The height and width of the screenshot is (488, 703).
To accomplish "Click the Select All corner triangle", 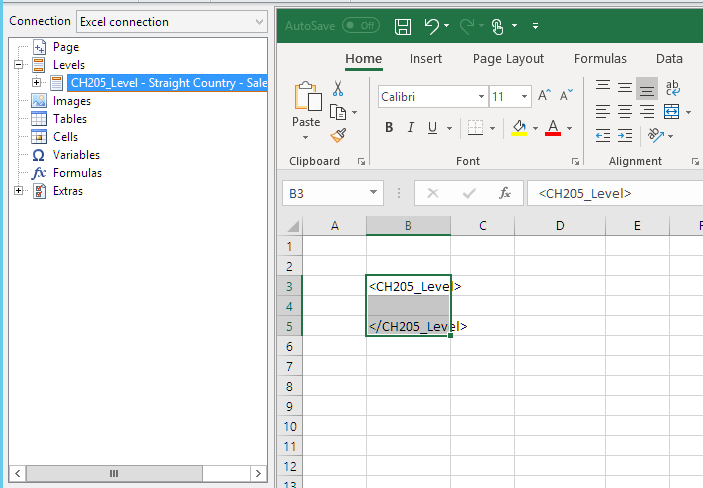I will pyautogui.click(x=293, y=225).
